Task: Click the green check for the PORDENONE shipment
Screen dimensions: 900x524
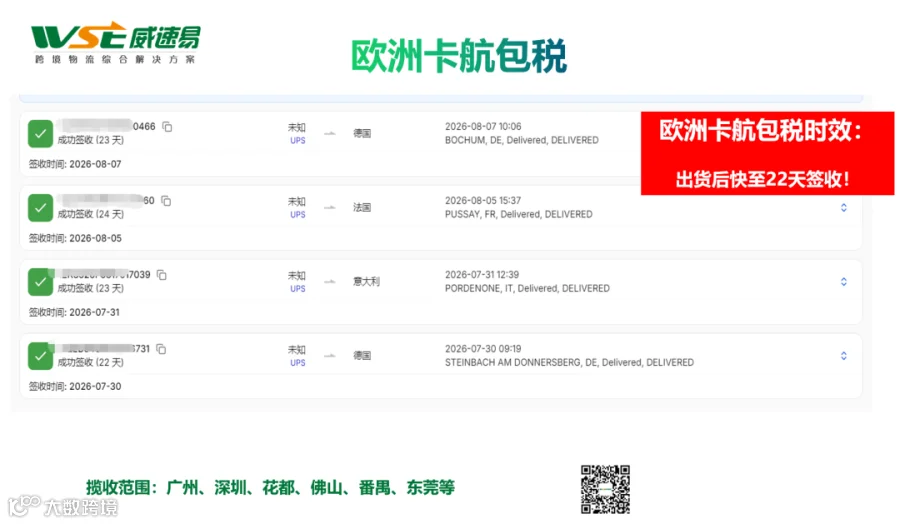Action: 40,282
